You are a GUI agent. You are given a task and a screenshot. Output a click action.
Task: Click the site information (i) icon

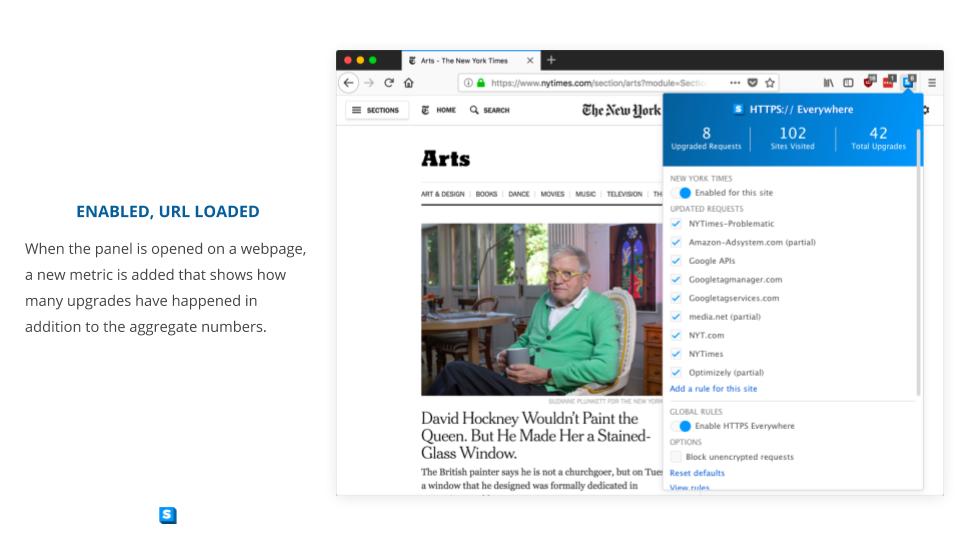pyautogui.click(x=468, y=83)
